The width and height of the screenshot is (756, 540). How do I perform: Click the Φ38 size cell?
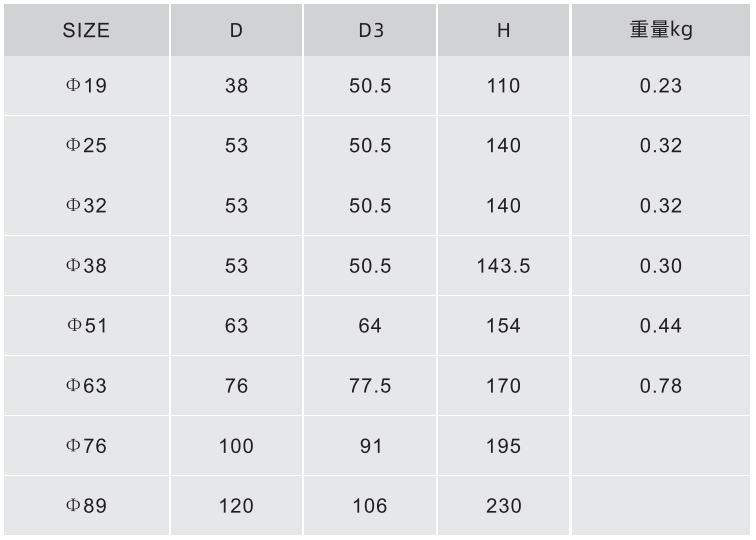click(86, 266)
